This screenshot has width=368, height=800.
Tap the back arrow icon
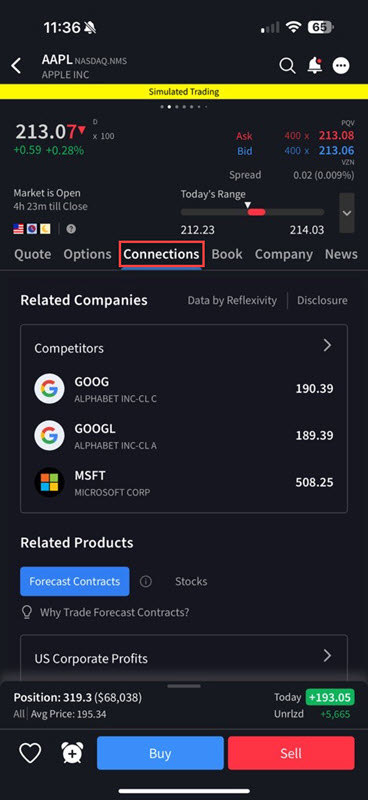pyautogui.click(x=17, y=66)
